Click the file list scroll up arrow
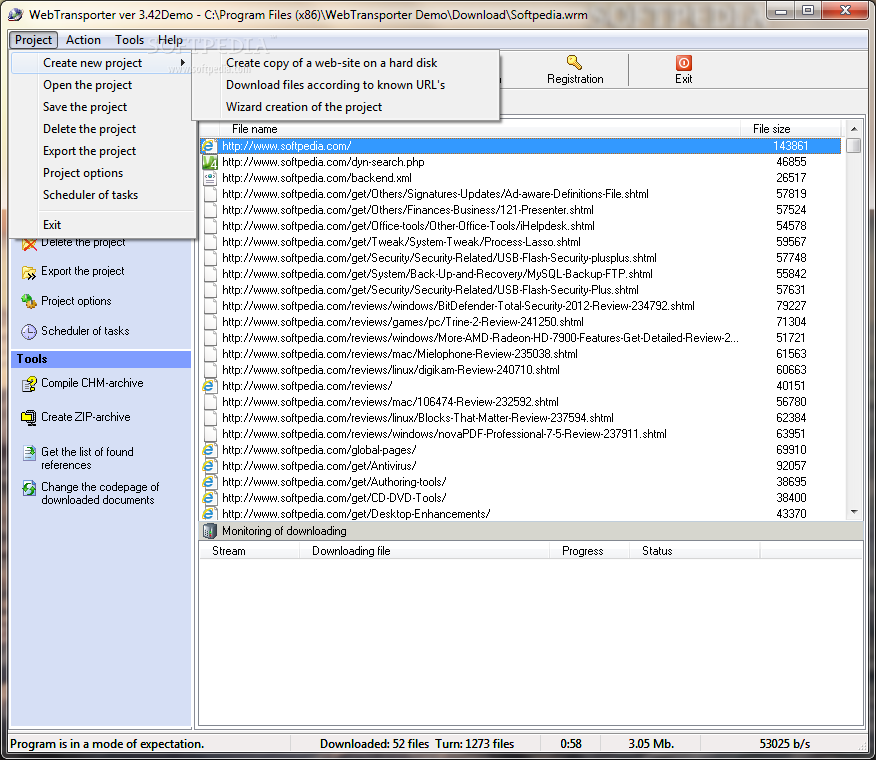This screenshot has height=760, width=876. [x=854, y=129]
